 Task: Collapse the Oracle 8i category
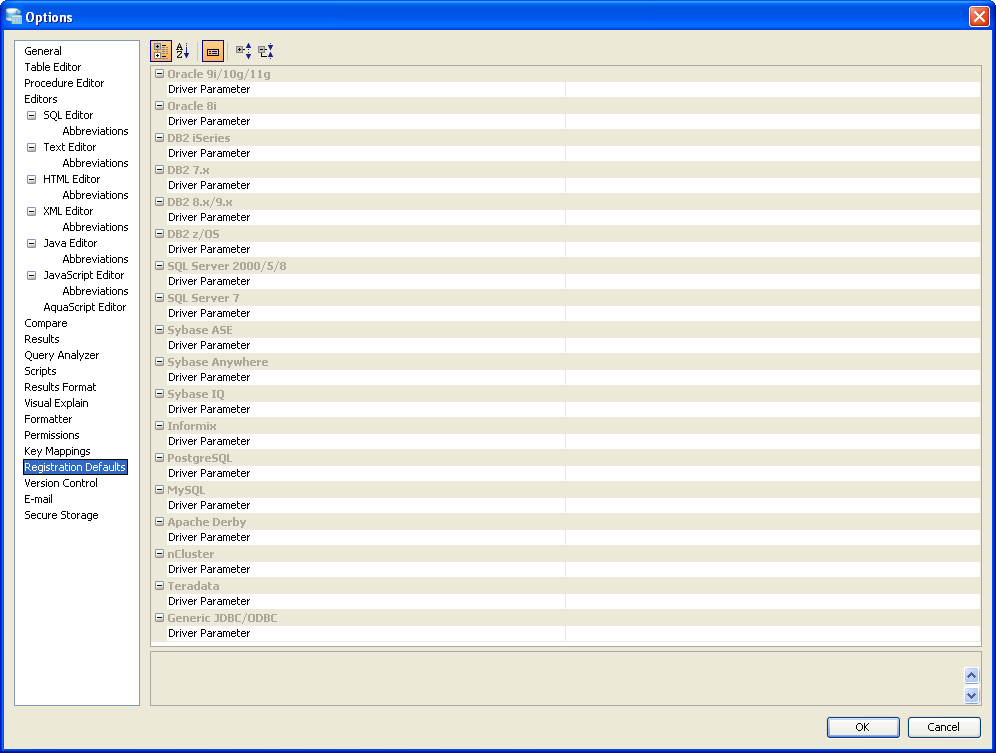[160, 105]
